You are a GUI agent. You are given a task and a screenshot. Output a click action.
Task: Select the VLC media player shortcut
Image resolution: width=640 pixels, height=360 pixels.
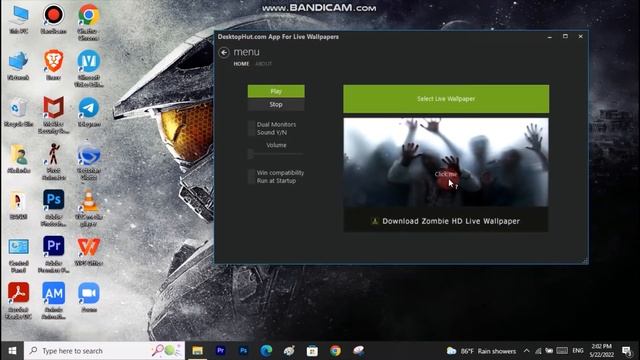click(x=89, y=208)
